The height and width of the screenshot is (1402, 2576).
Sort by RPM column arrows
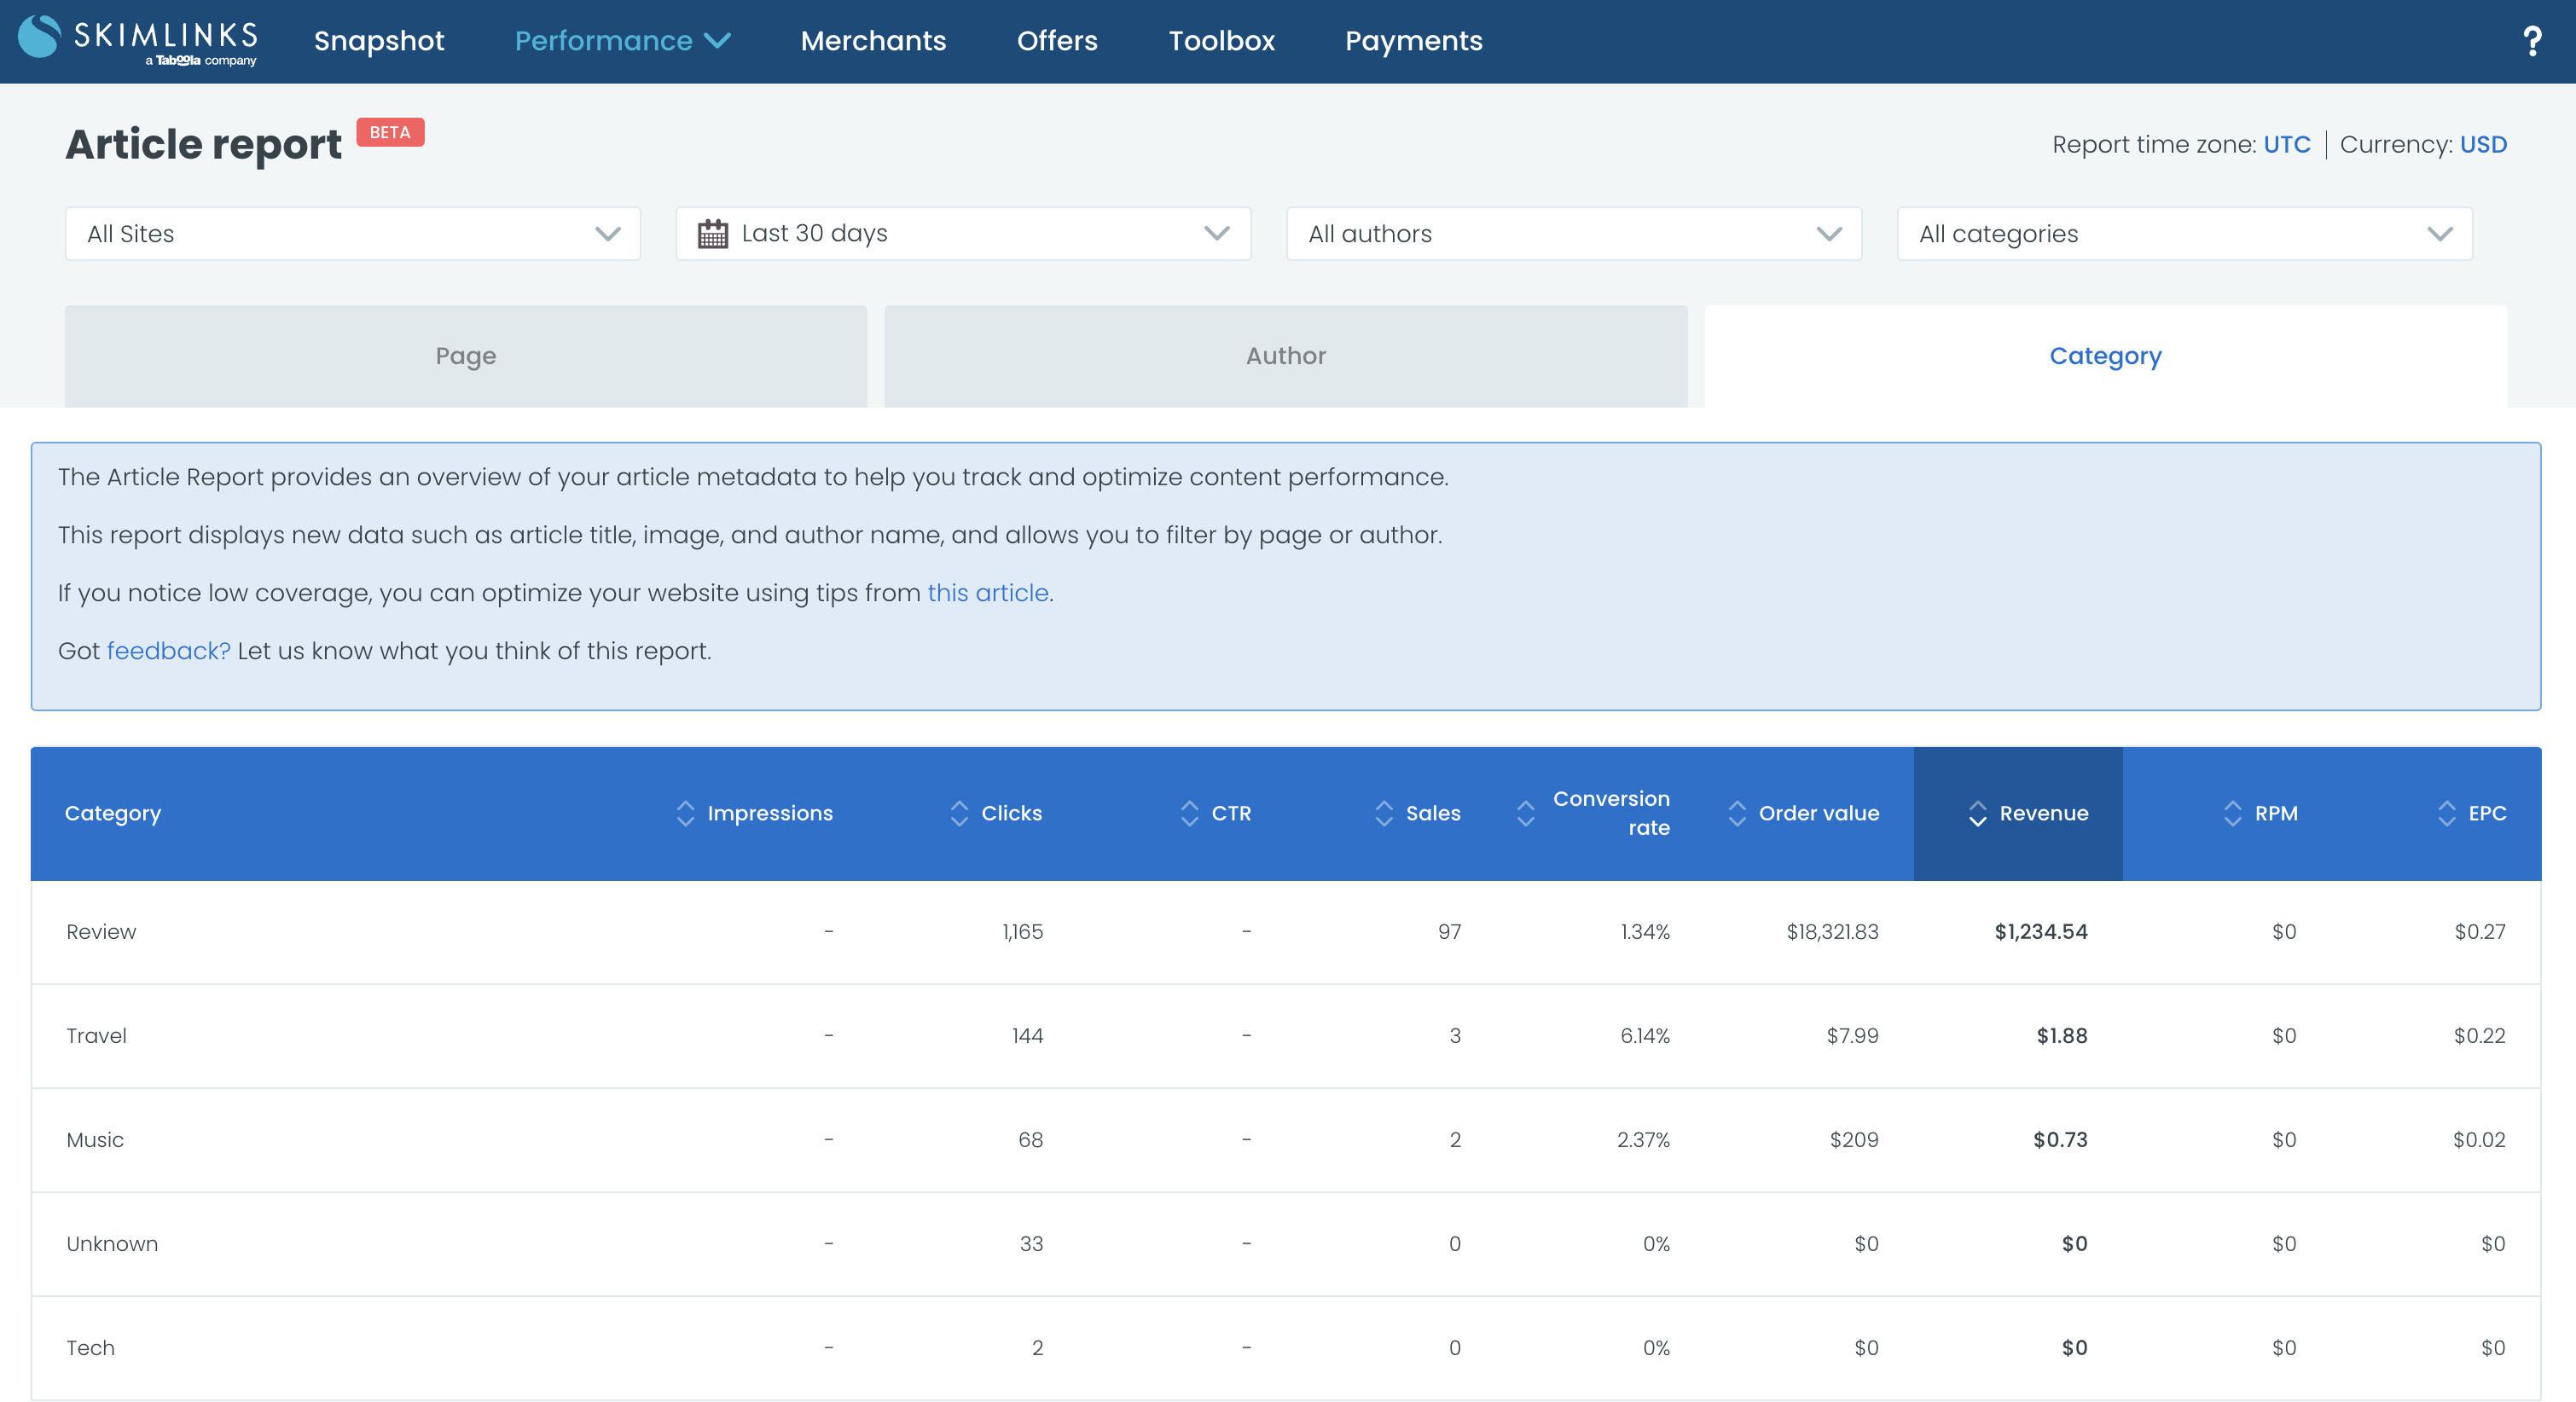(x=2232, y=813)
